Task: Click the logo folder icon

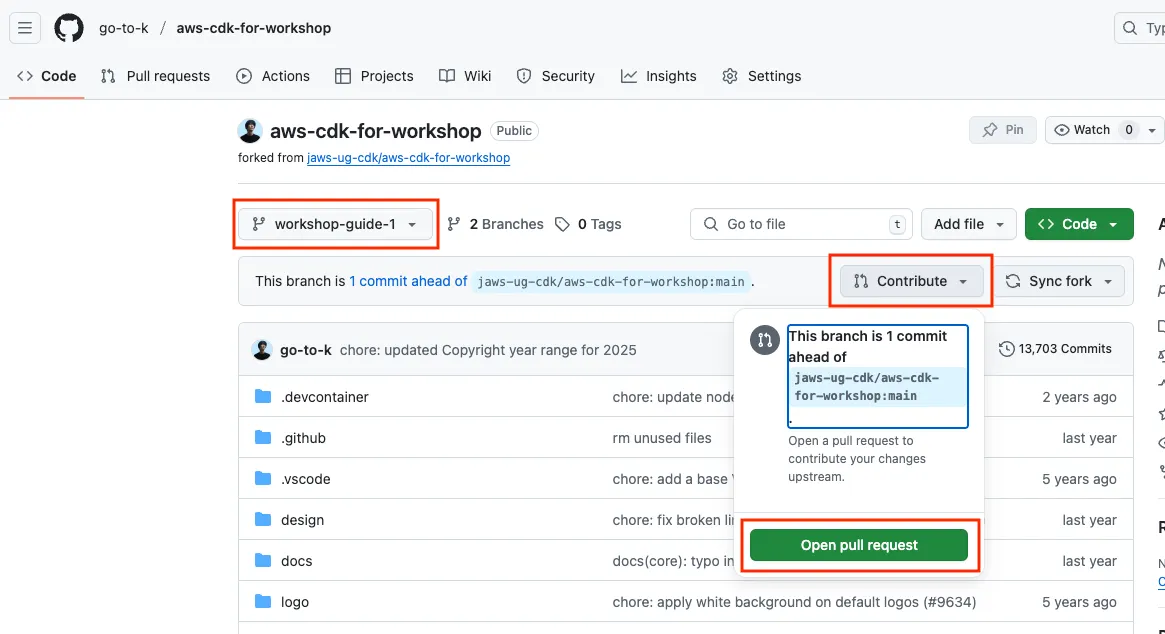Action: click(263, 601)
